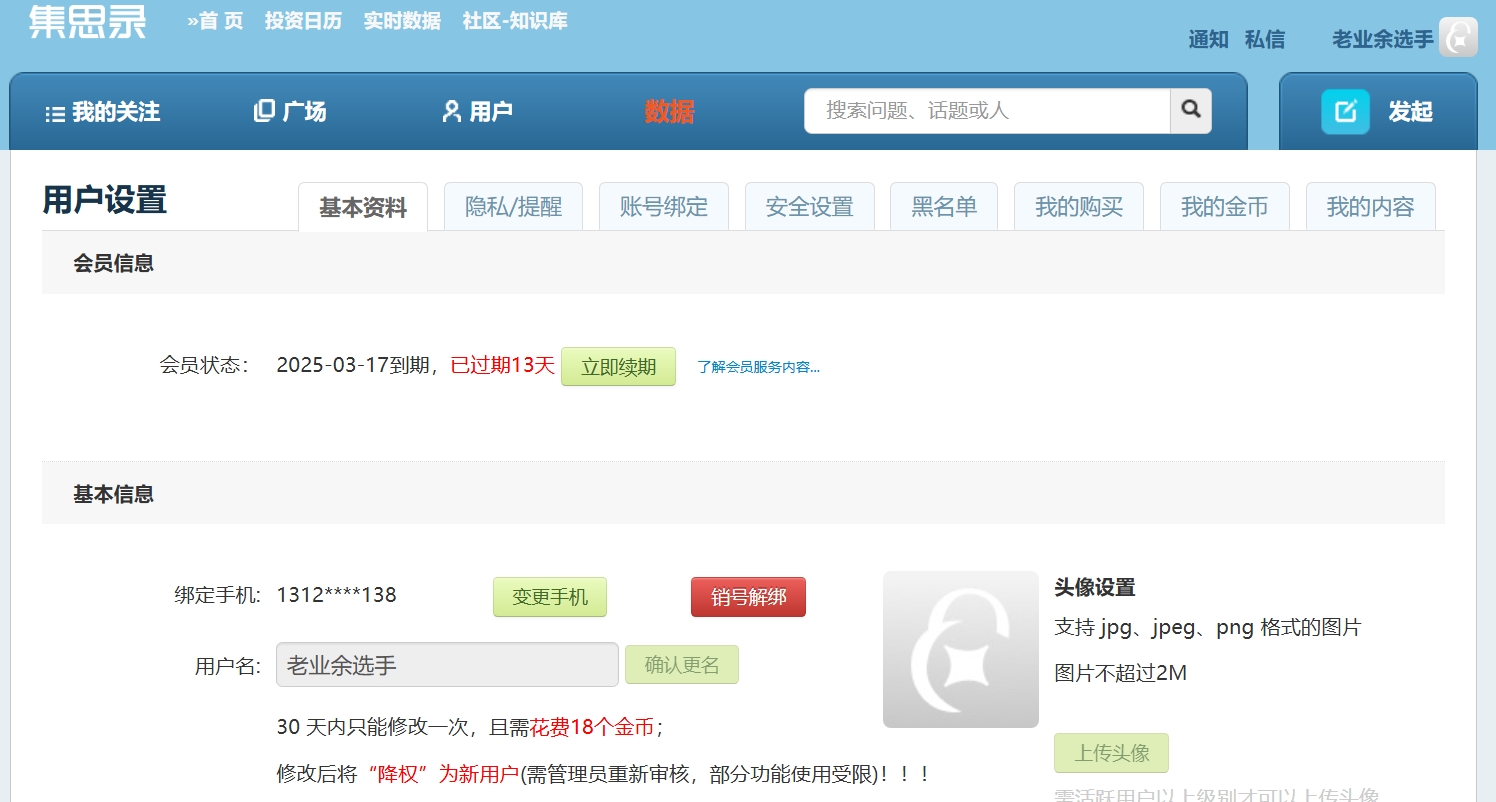Click the 支持 jpg、jpeg、png 格式的图片 text

coord(1208,628)
